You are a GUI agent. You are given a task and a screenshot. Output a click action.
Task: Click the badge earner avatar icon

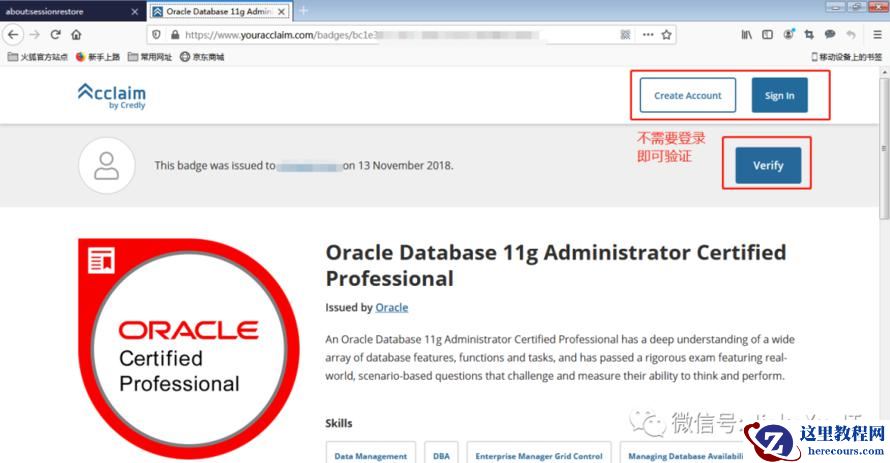(x=107, y=166)
